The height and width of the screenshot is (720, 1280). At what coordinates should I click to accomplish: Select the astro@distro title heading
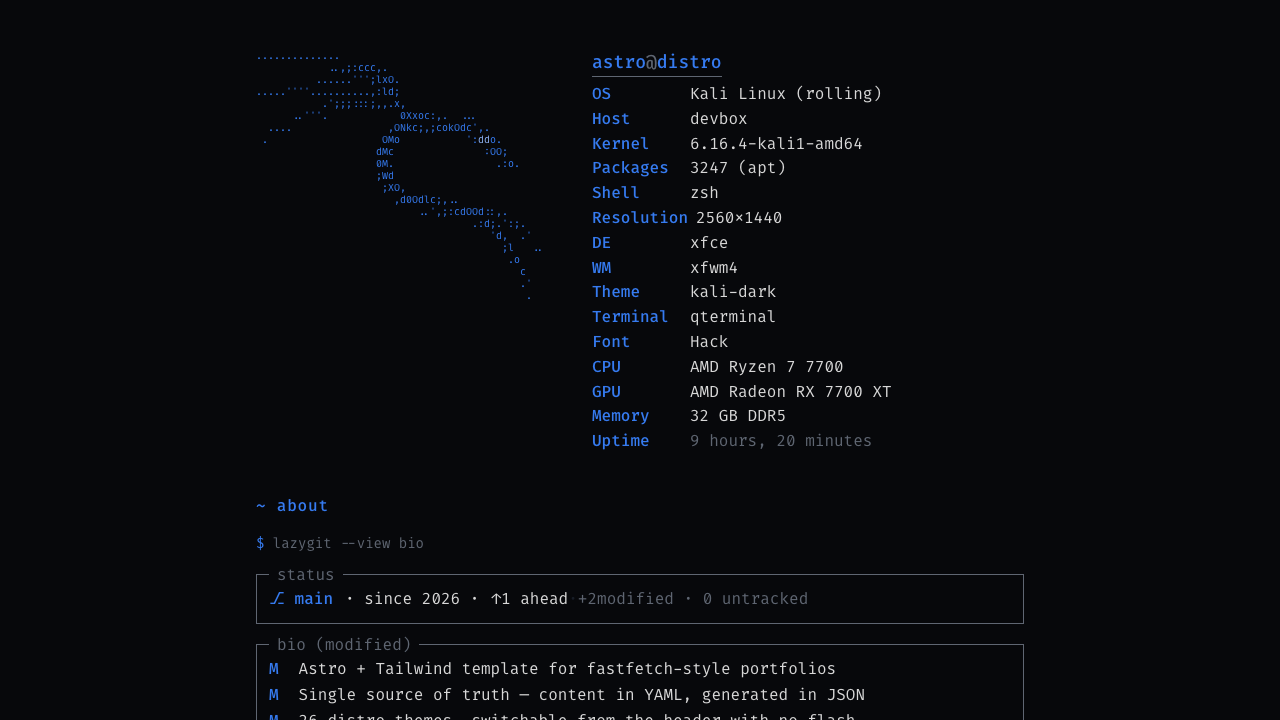coord(657,62)
